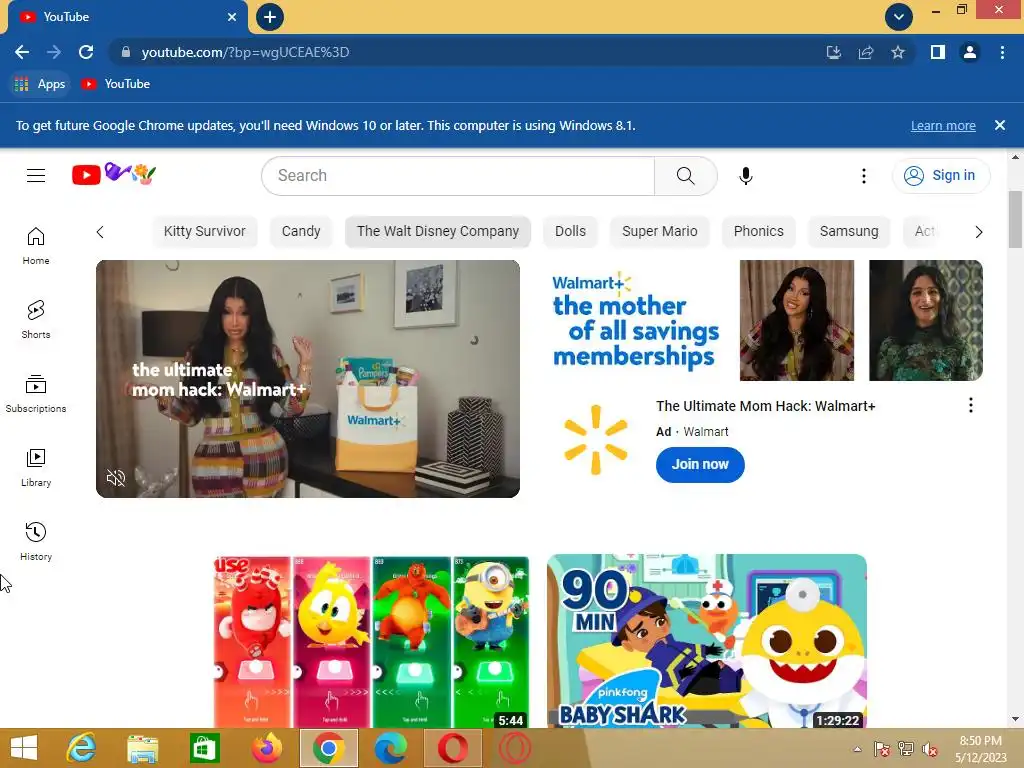Image resolution: width=1024 pixels, height=768 pixels.
Task: Open the 5:44 tiles game video
Action: pos(372,641)
